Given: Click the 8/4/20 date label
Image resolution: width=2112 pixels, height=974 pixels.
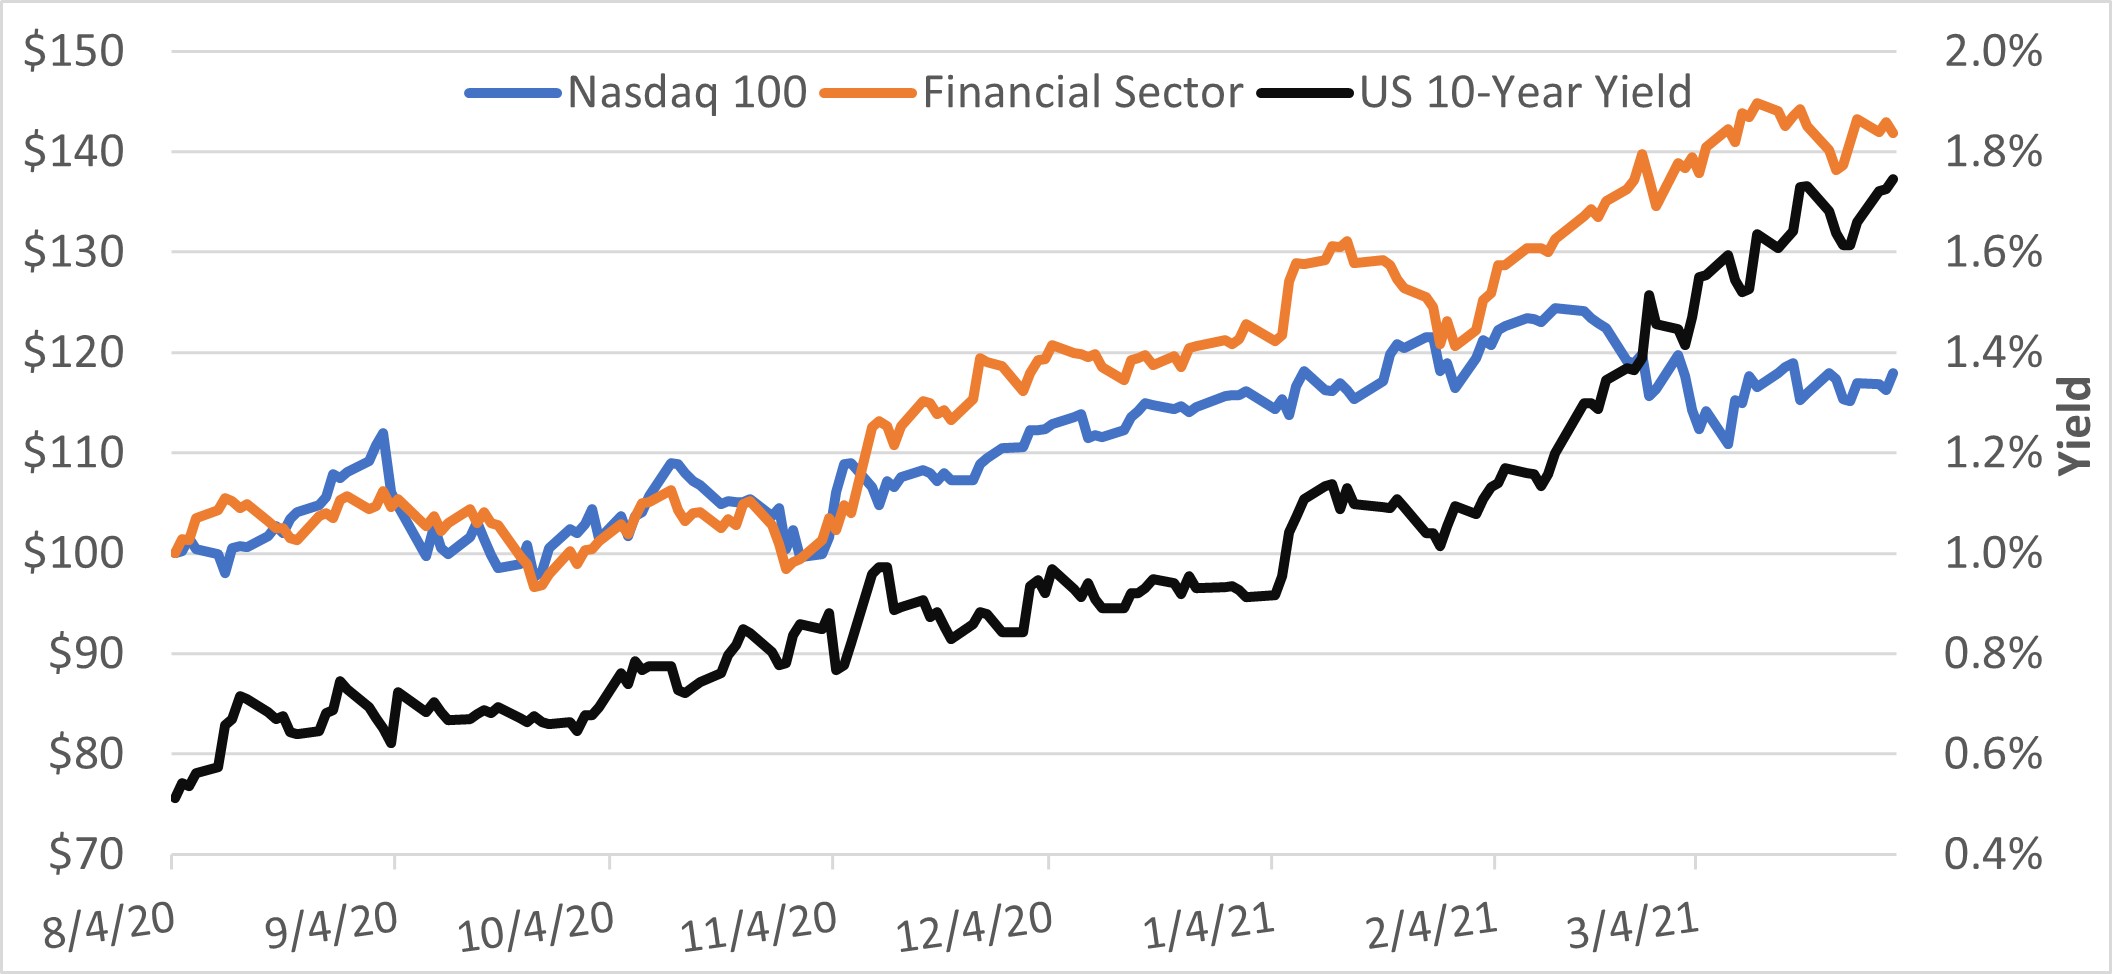Looking at the screenshot, I should pos(108,927).
